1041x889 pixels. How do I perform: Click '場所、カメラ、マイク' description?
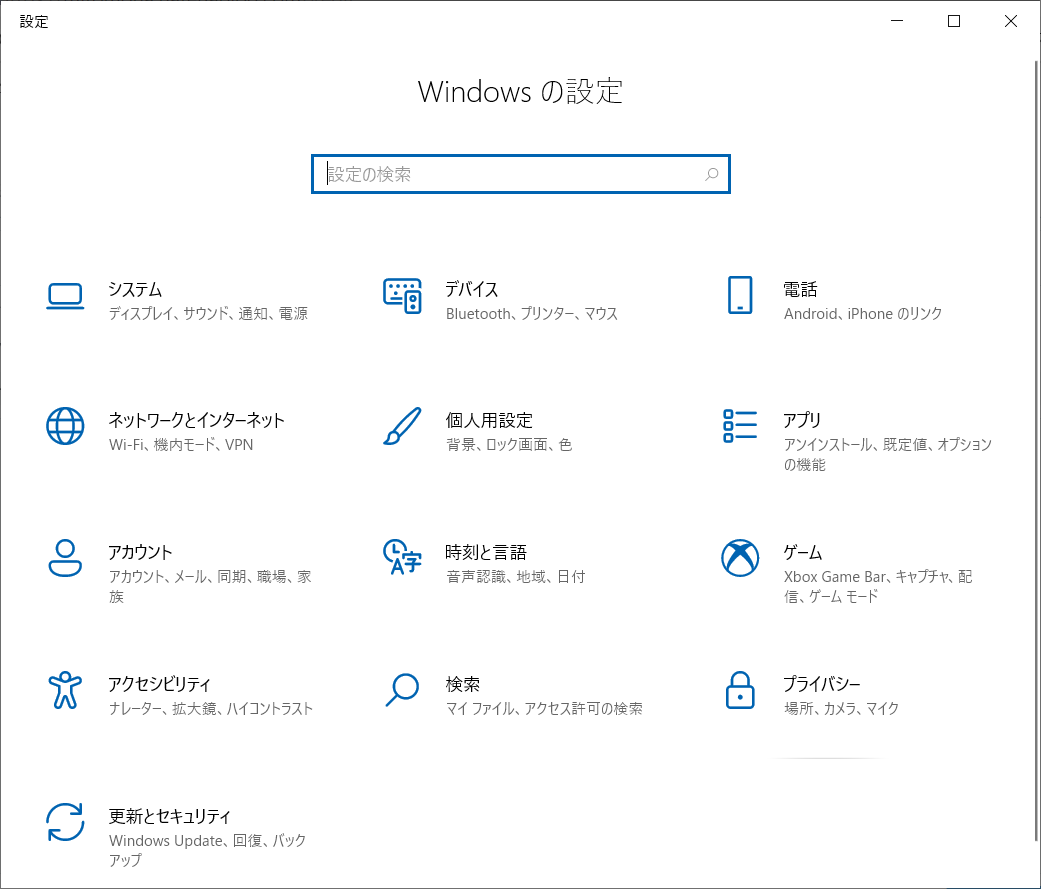[x=841, y=708]
